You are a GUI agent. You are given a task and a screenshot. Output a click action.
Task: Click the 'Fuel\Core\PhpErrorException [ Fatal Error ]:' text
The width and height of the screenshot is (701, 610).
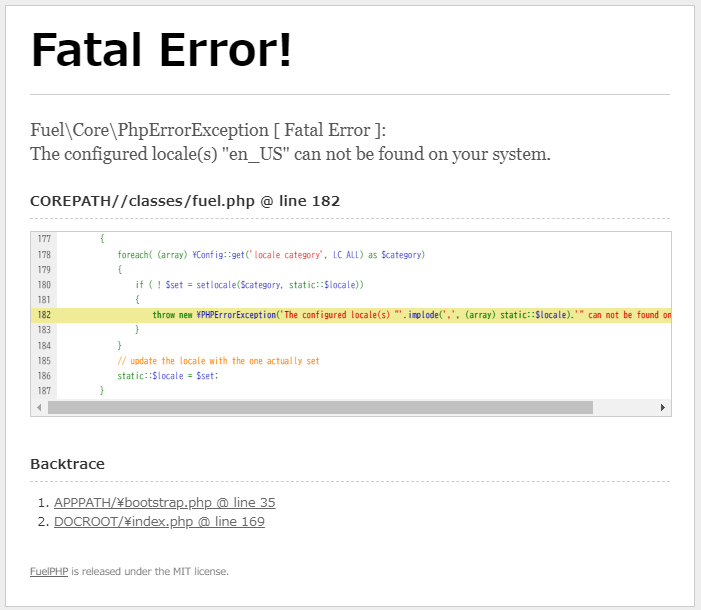208,130
